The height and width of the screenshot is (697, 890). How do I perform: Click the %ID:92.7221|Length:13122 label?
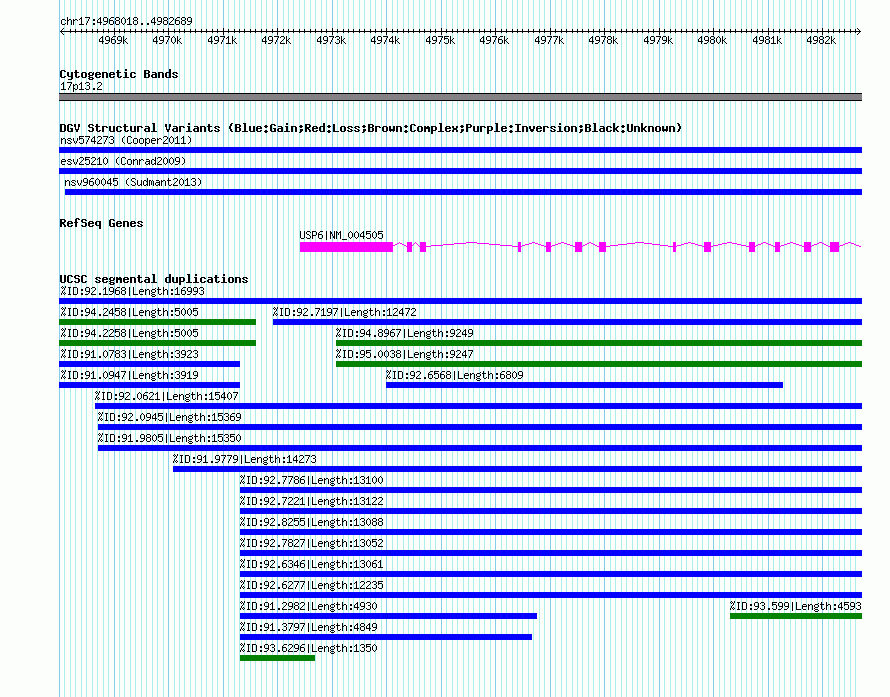tap(312, 501)
